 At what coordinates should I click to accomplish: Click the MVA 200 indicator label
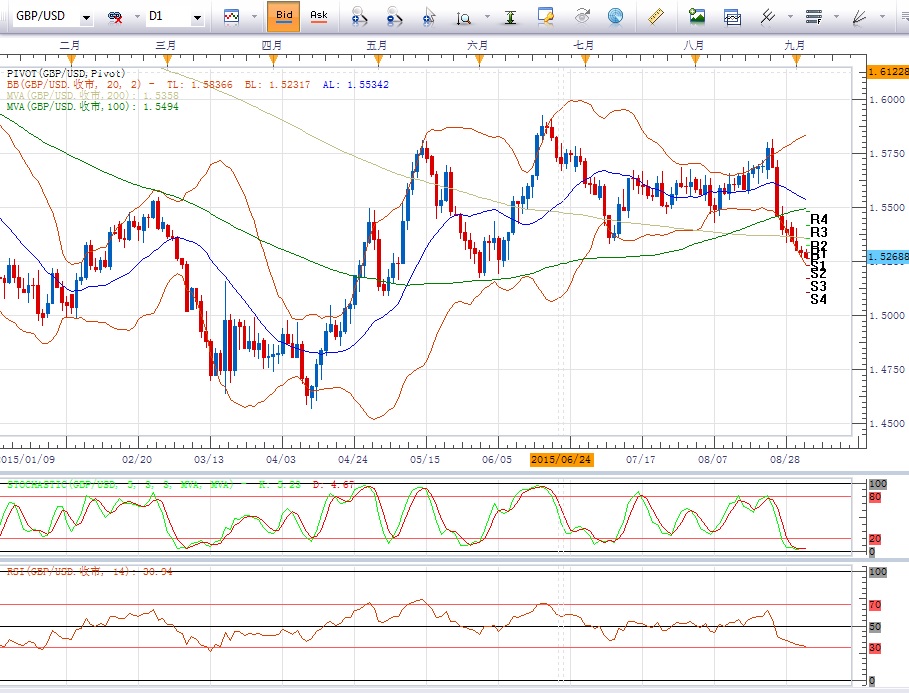[x=93, y=95]
